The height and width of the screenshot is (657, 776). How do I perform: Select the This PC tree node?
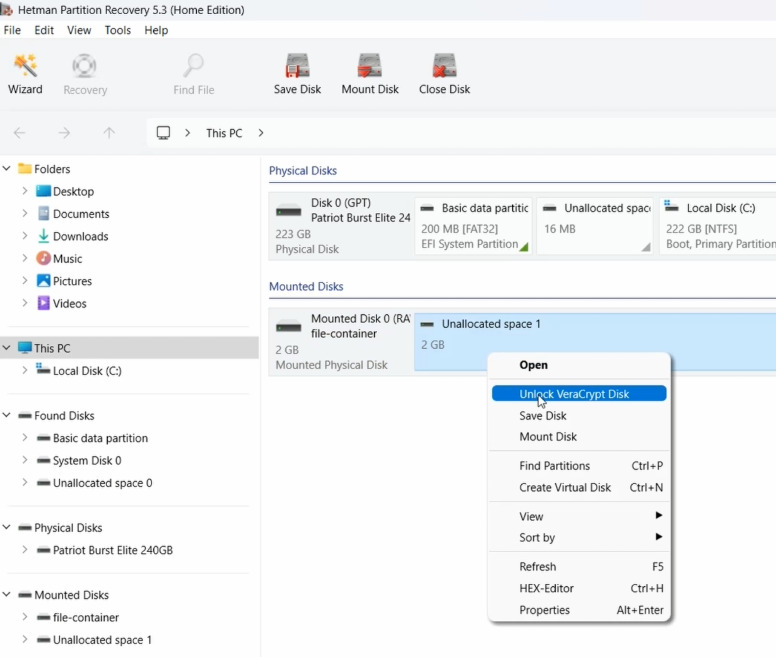(129, 348)
